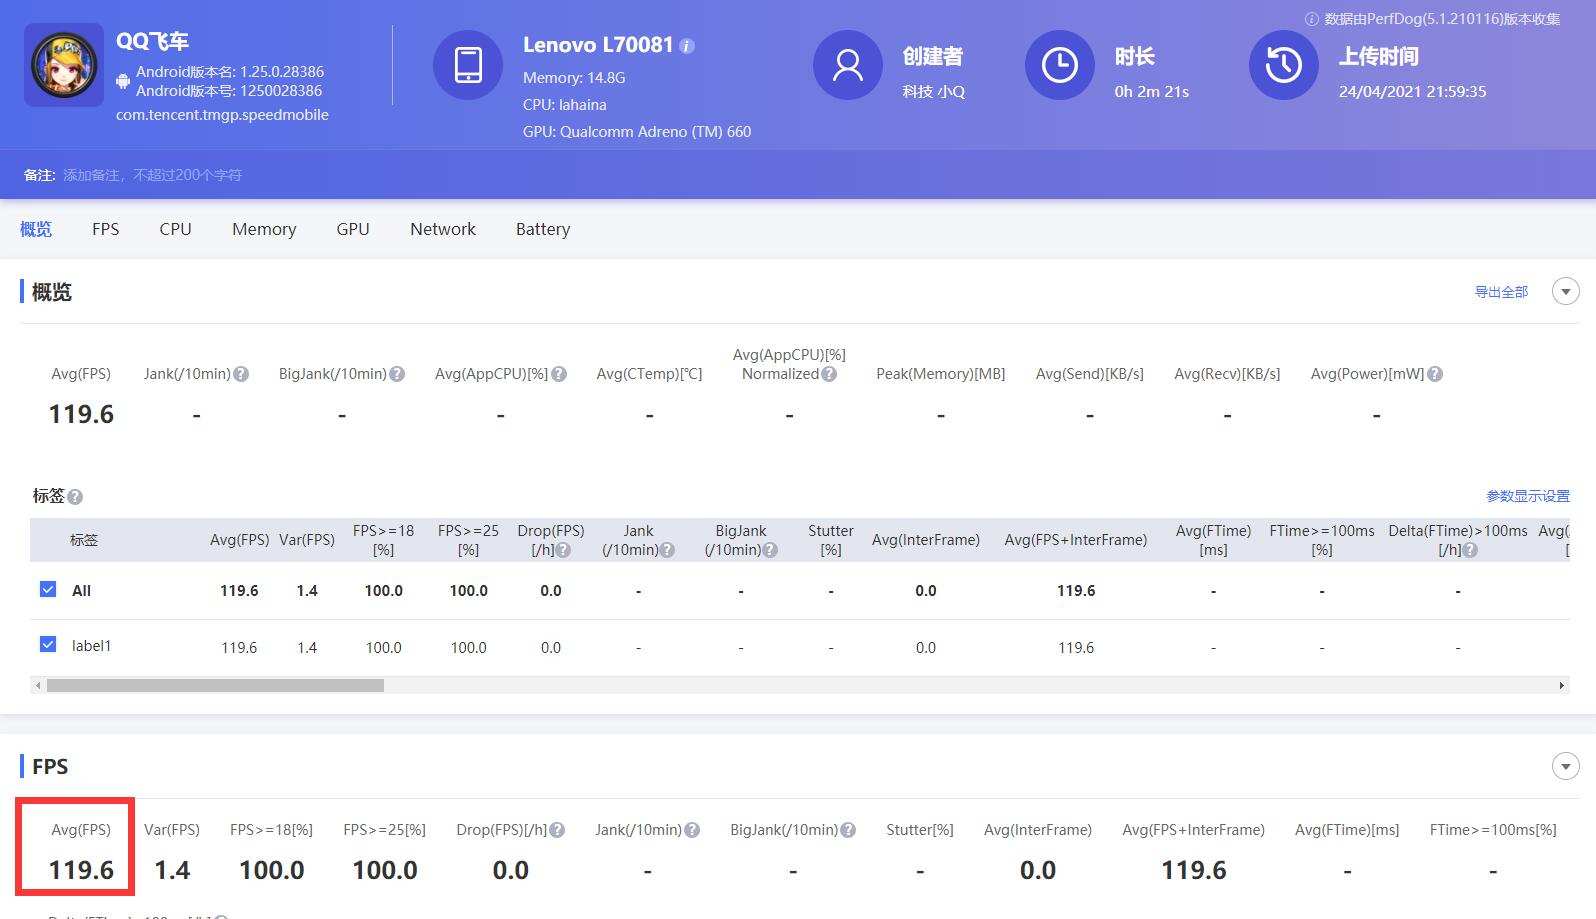
Task: Click help icon next to Jank(/10min) in overview
Action: pos(241,374)
